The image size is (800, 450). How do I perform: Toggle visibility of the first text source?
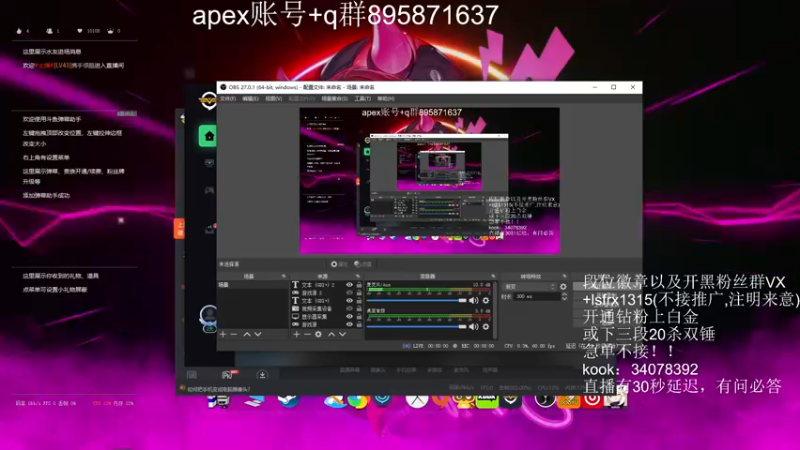click(x=349, y=285)
